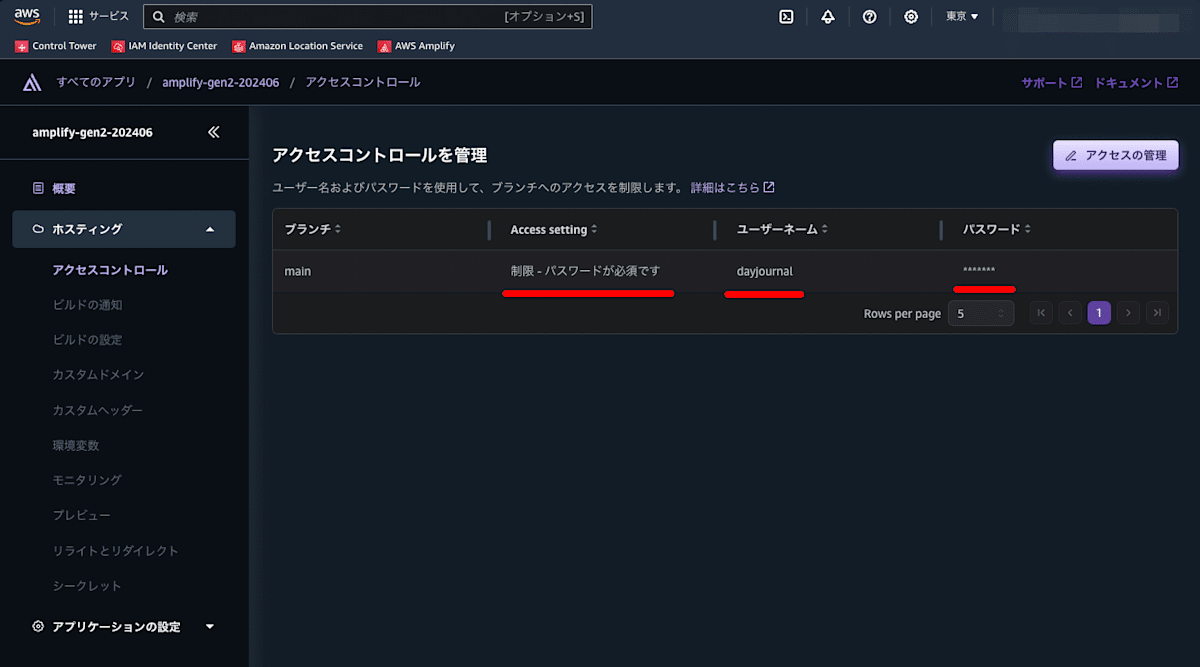1200x667 pixels.
Task: Select プレビュー in the sidebar
Action: click(x=81, y=515)
